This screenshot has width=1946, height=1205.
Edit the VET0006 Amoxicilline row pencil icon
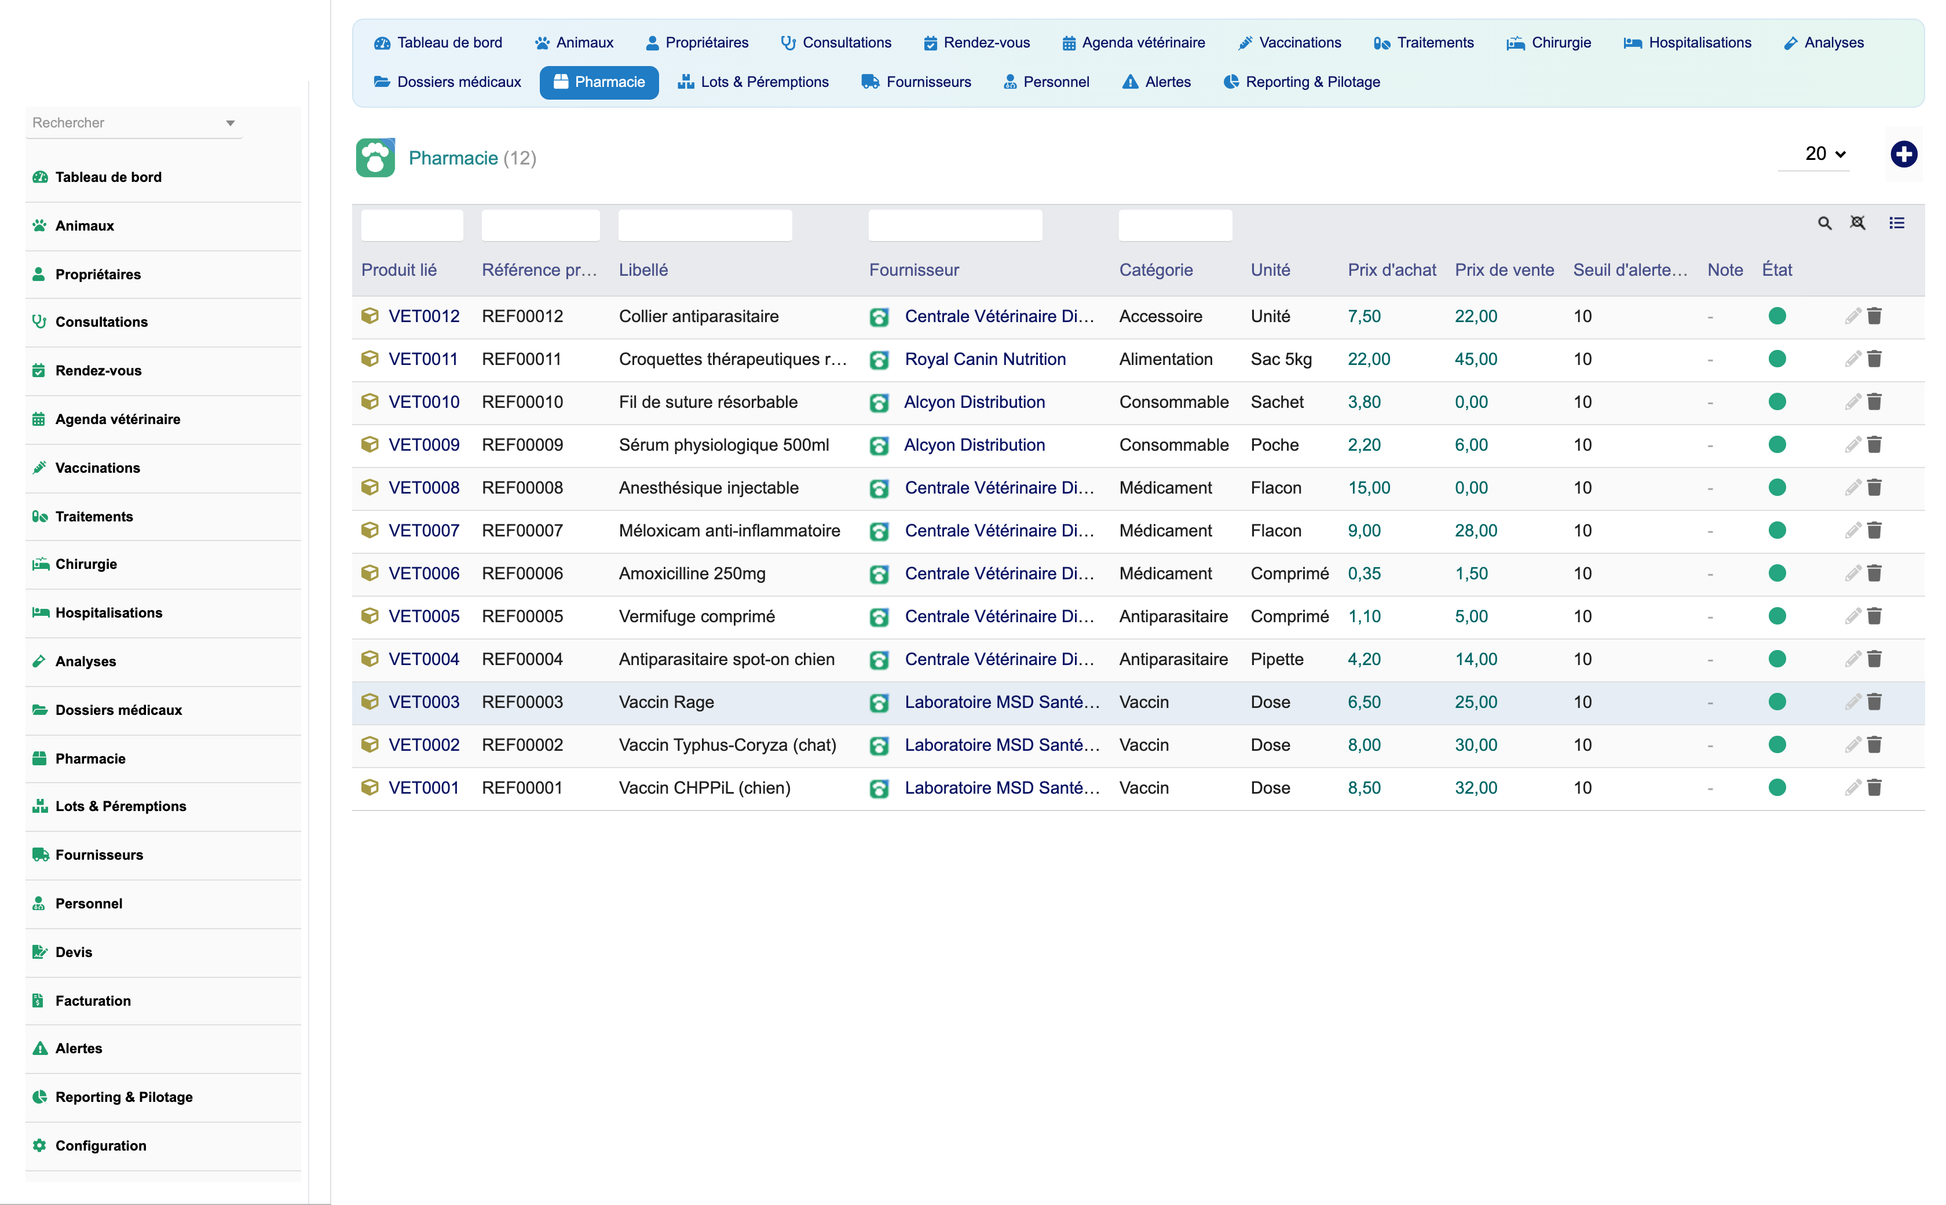click(1853, 574)
